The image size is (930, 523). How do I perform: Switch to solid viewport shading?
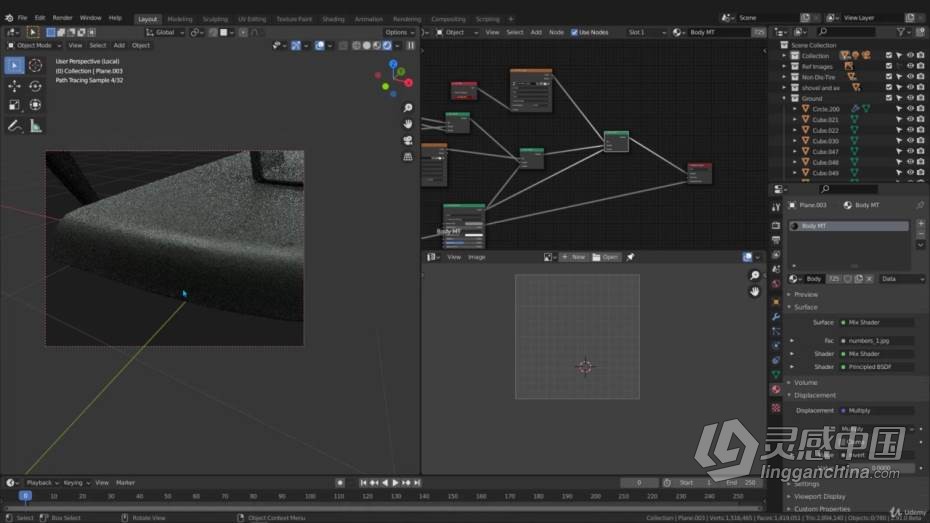click(367, 45)
